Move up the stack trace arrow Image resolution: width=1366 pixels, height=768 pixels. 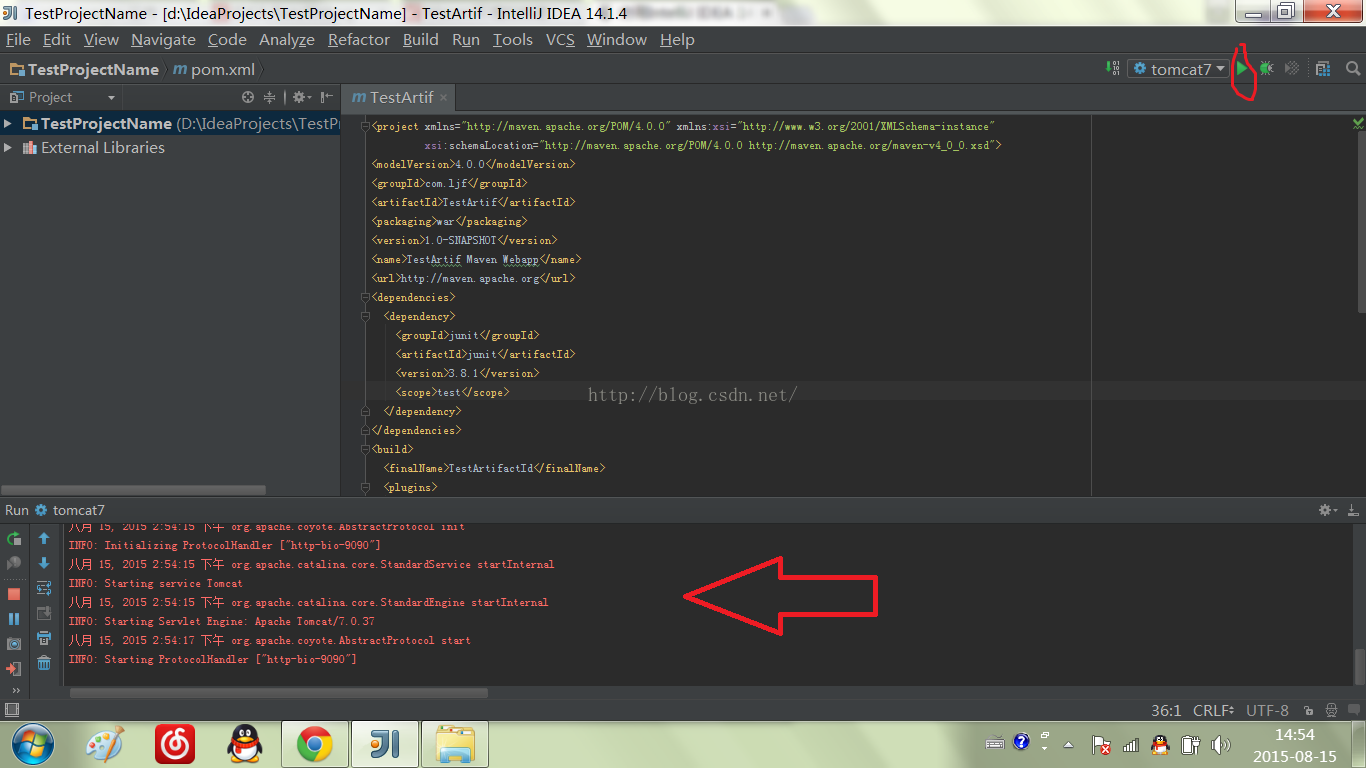[44, 538]
